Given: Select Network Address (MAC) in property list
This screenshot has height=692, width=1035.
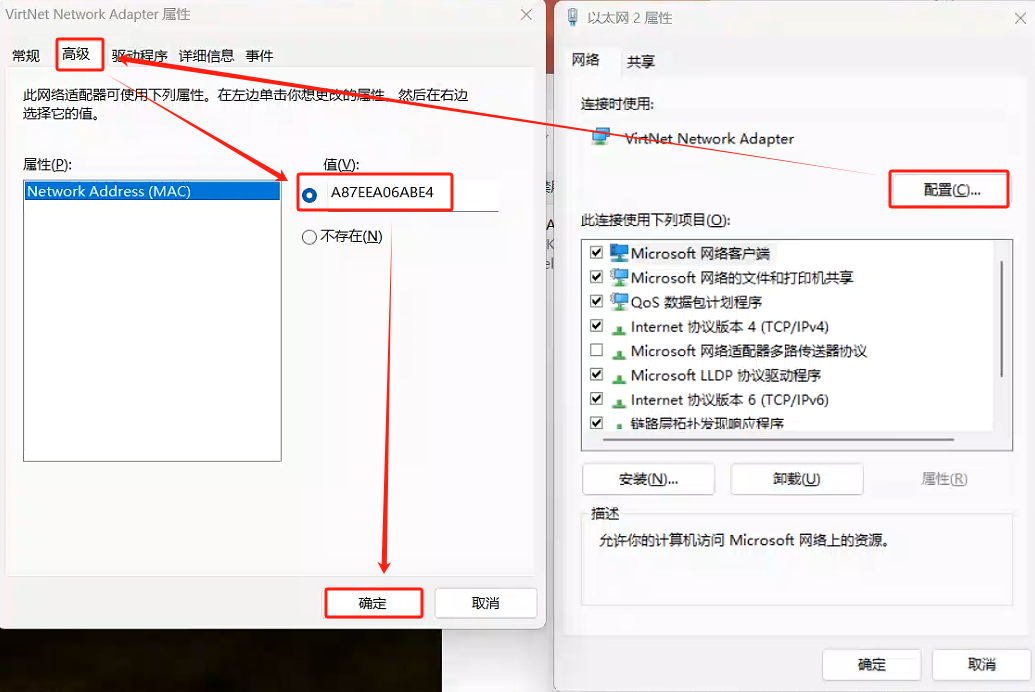Looking at the screenshot, I should 151,191.
